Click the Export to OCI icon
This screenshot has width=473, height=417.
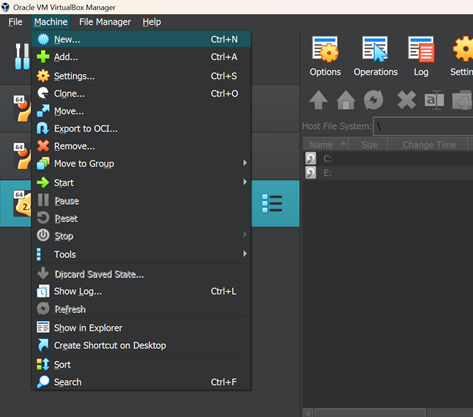click(43, 128)
